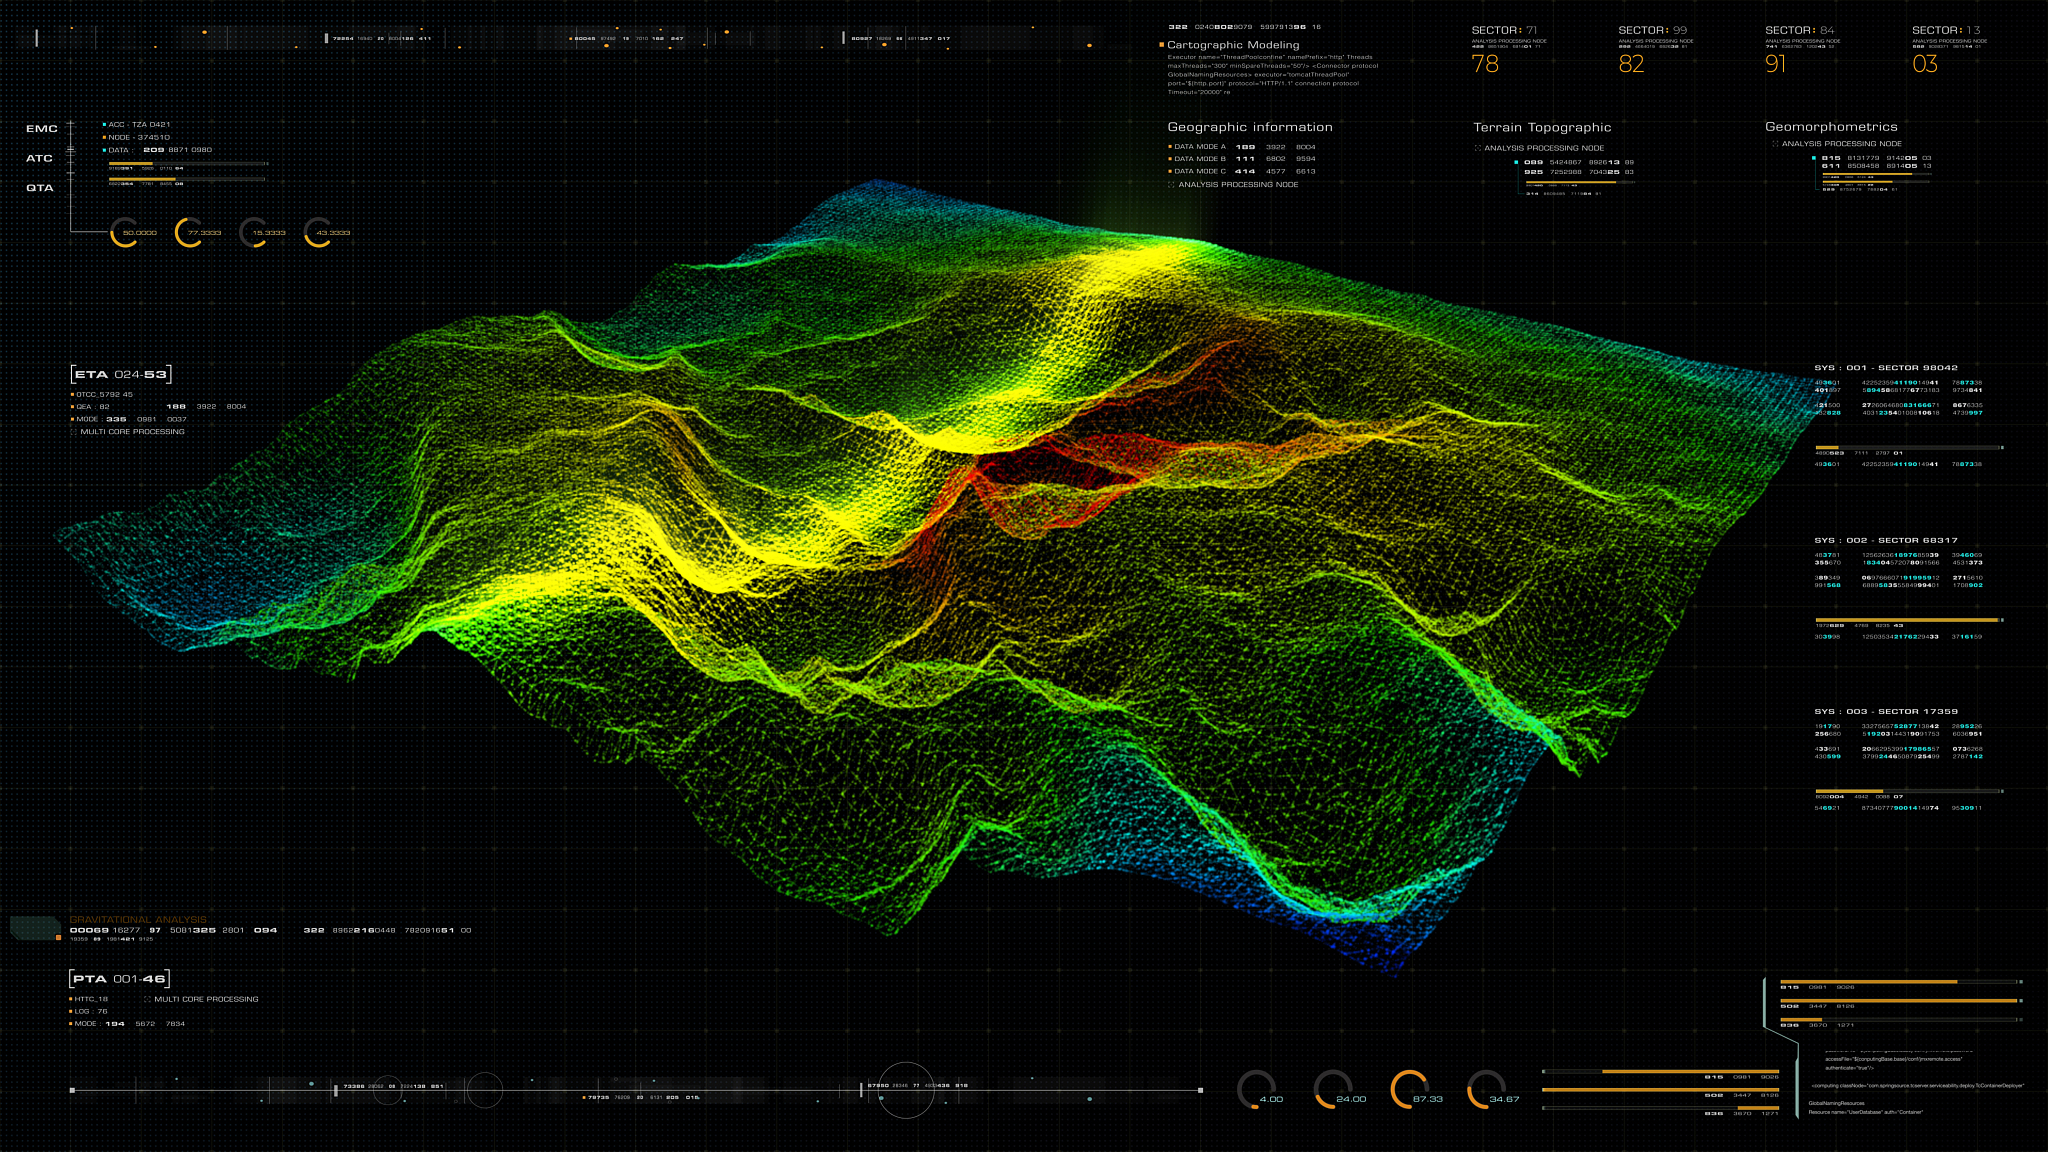Select the EMC label in left scale
Viewport: 2048px width, 1152px height.
(41, 129)
